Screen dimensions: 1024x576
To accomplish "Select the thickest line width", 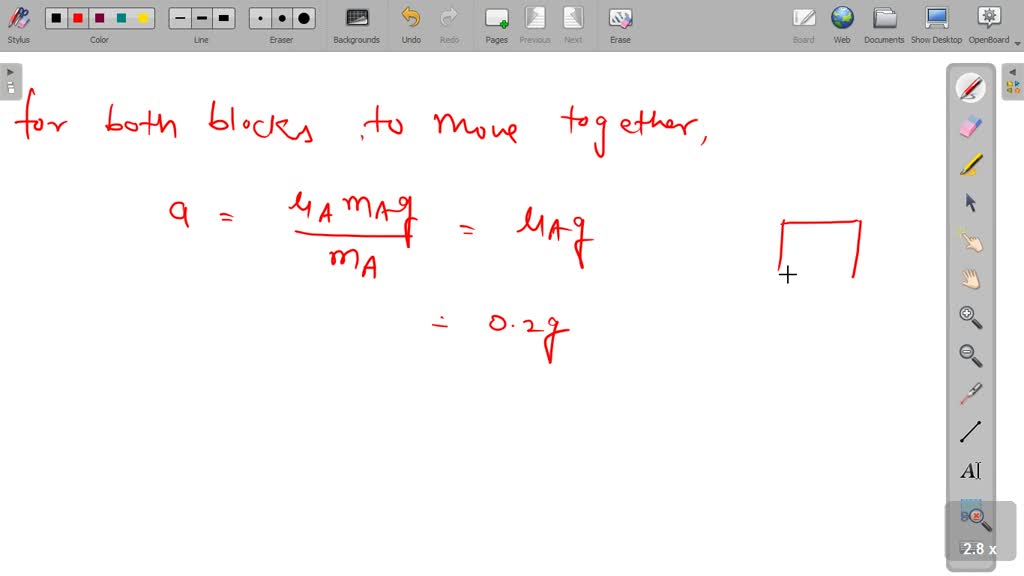I will (x=222, y=17).
